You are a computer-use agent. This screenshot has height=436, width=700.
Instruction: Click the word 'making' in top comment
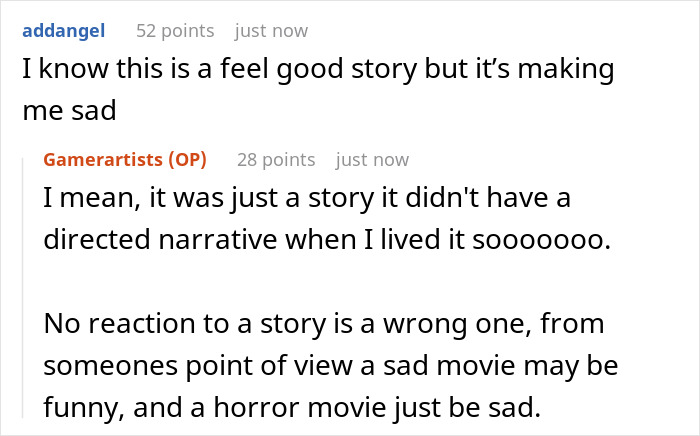[x=570, y=70]
